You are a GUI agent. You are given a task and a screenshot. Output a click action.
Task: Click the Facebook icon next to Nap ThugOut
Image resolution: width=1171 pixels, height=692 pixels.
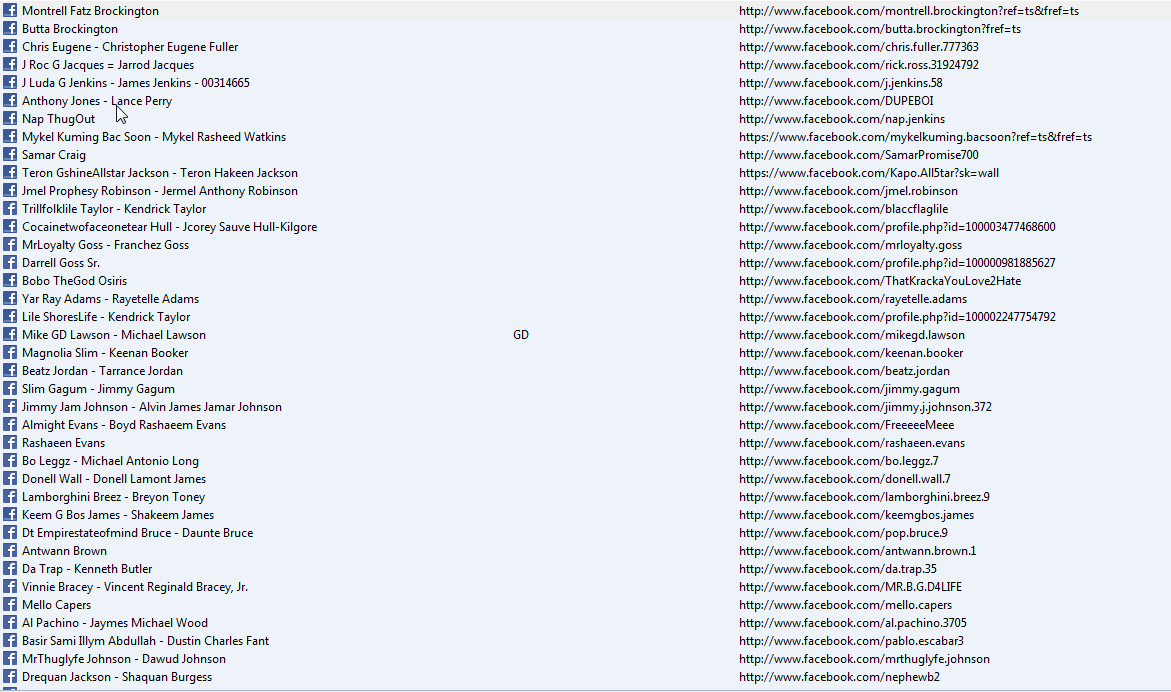(x=10, y=119)
